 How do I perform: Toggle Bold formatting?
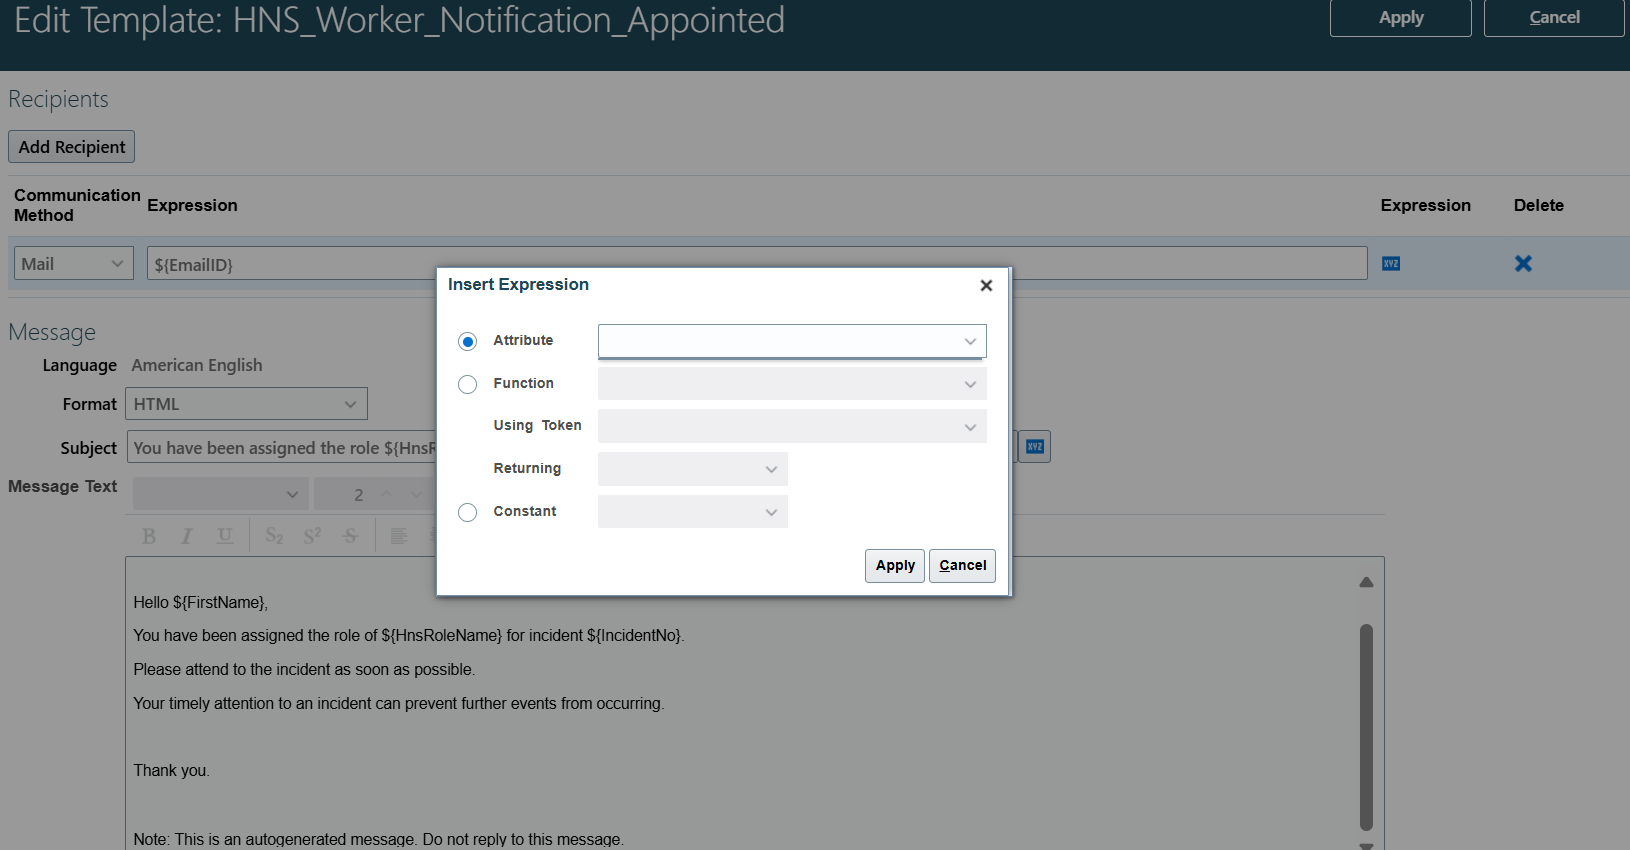(149, 536)
